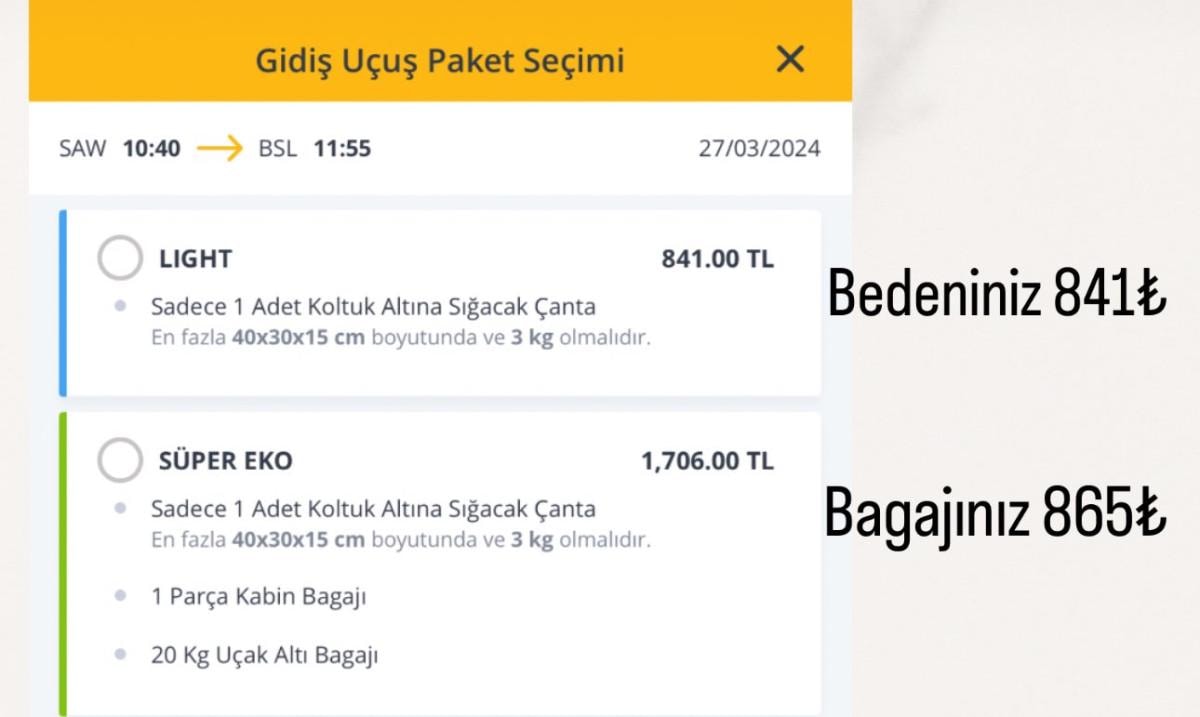Click the 1,706.00 TL price
This screenshot has height=717, width=1200.
coord(707,461)
